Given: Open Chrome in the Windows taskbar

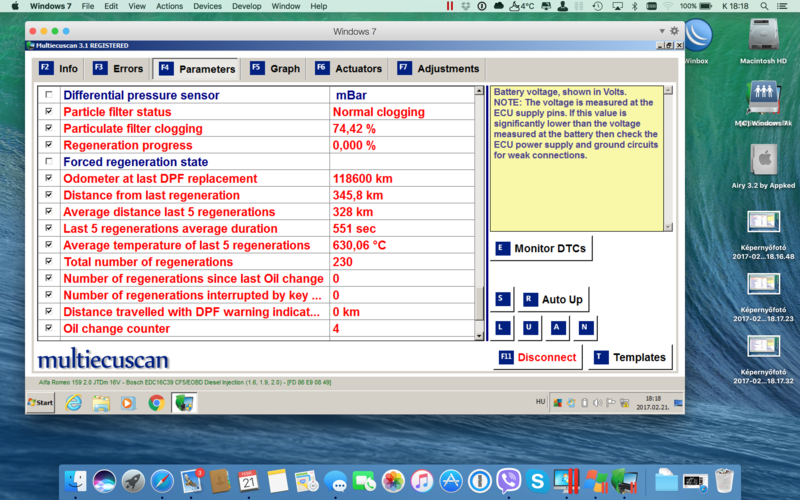Looking at the screenshot, I should pyautogui.click(x=156, y=402).
